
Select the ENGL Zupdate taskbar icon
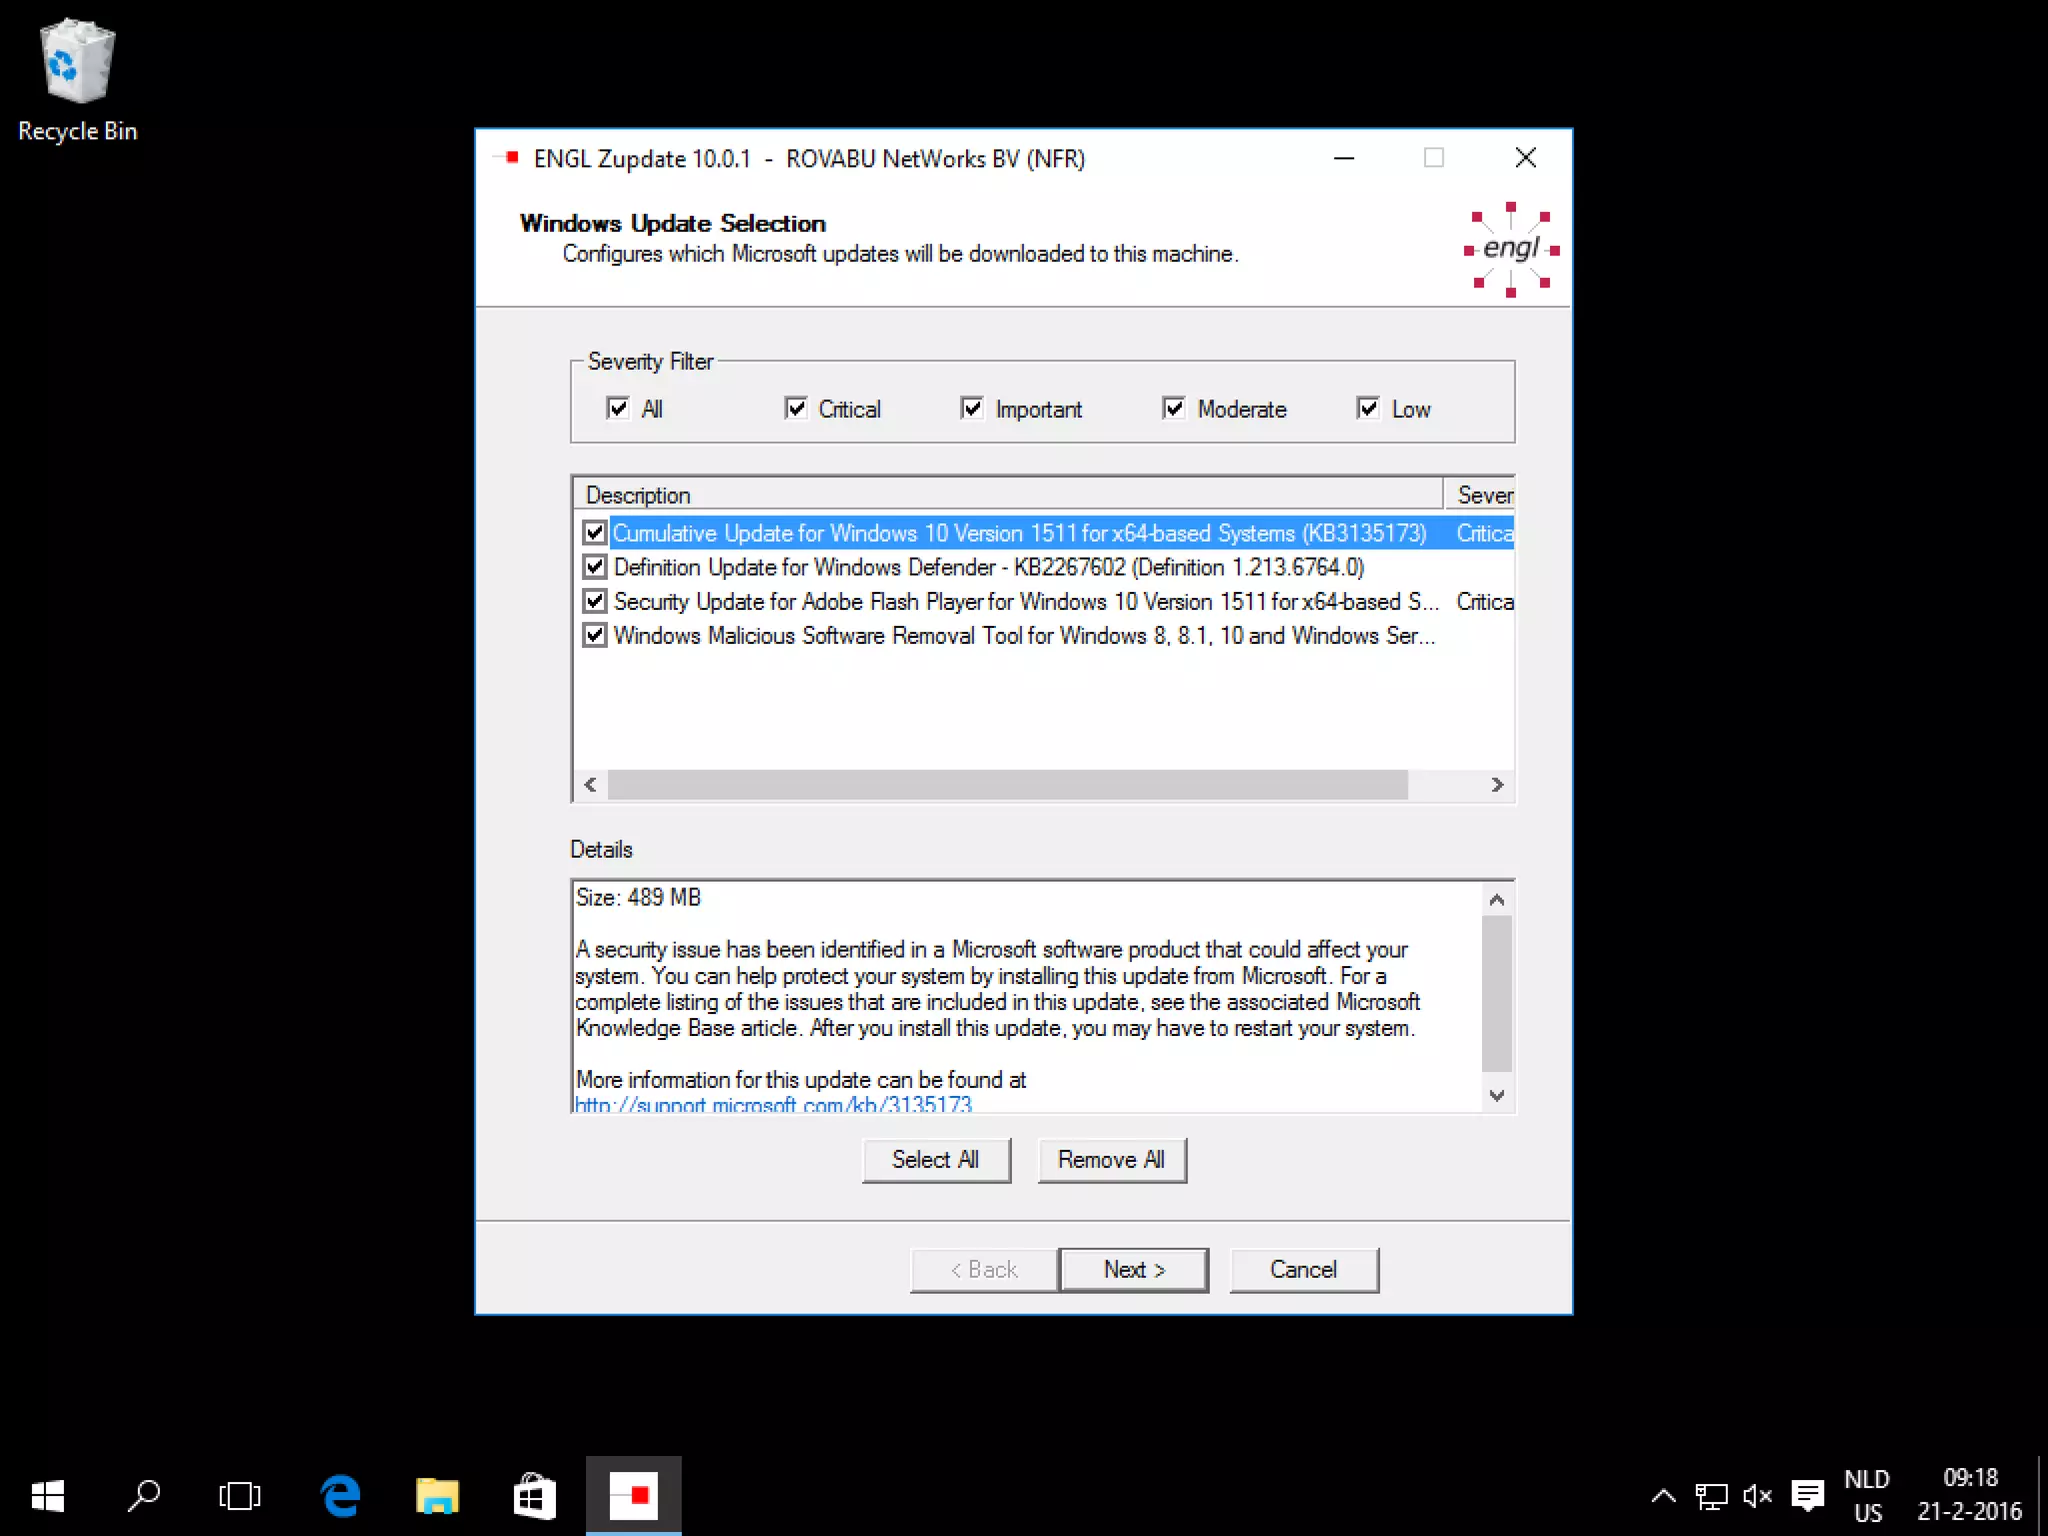click(633, 1496)
